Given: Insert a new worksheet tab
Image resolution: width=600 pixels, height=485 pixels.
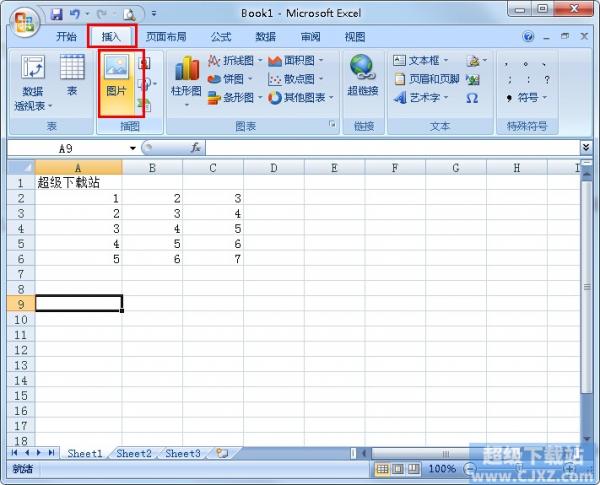Looking at the screenshot, I should (222, 454).
